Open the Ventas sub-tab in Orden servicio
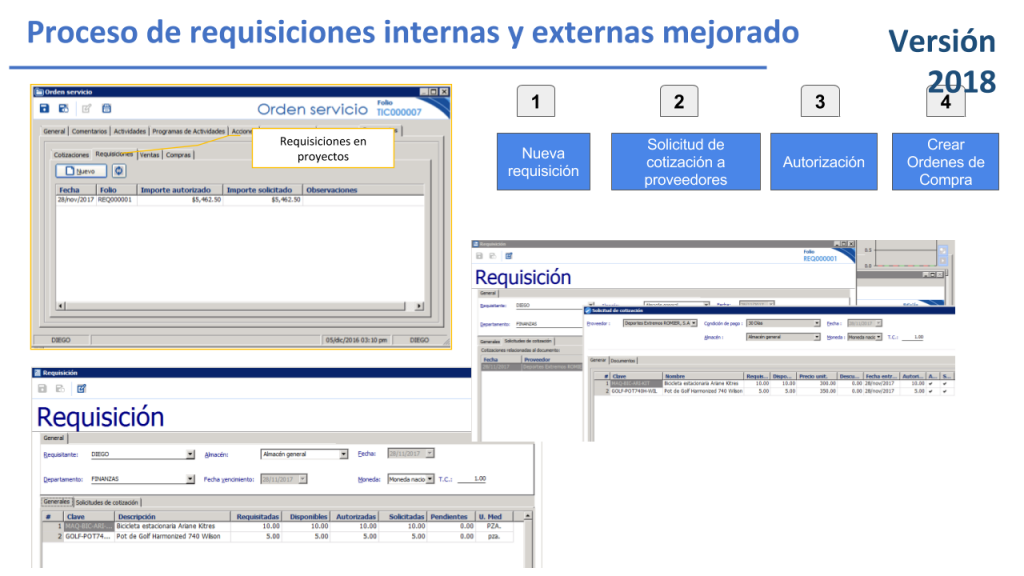Screen dimensions: 1024x576 point(150,155)
